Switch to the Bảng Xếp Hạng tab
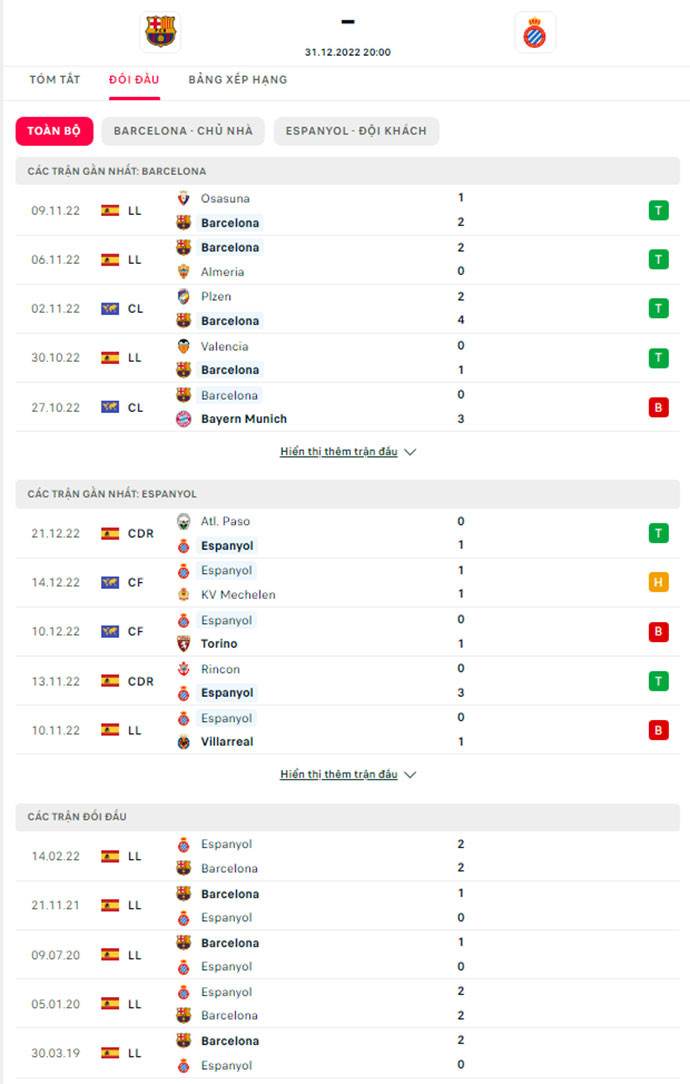 click(x=237, y=80)
